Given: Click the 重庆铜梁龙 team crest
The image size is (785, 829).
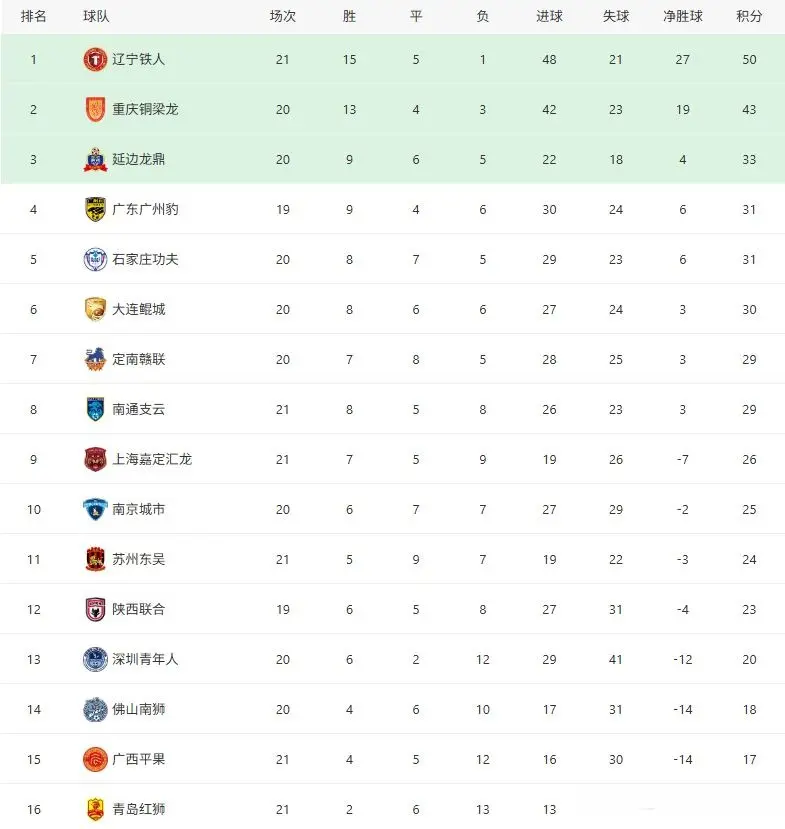Looking at the screenshot, I should [95, 110].
